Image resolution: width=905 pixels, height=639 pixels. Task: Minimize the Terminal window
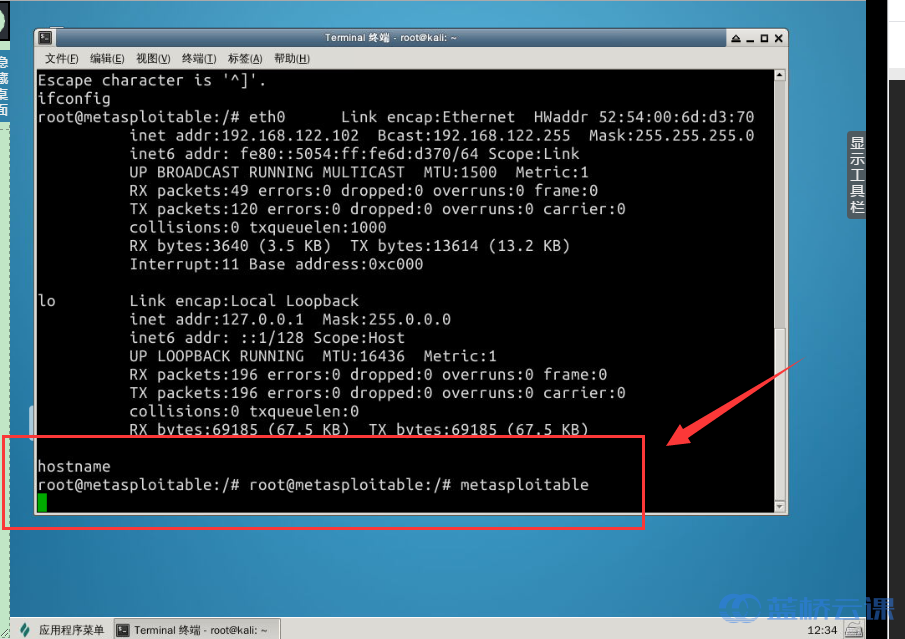click(750, 39)
